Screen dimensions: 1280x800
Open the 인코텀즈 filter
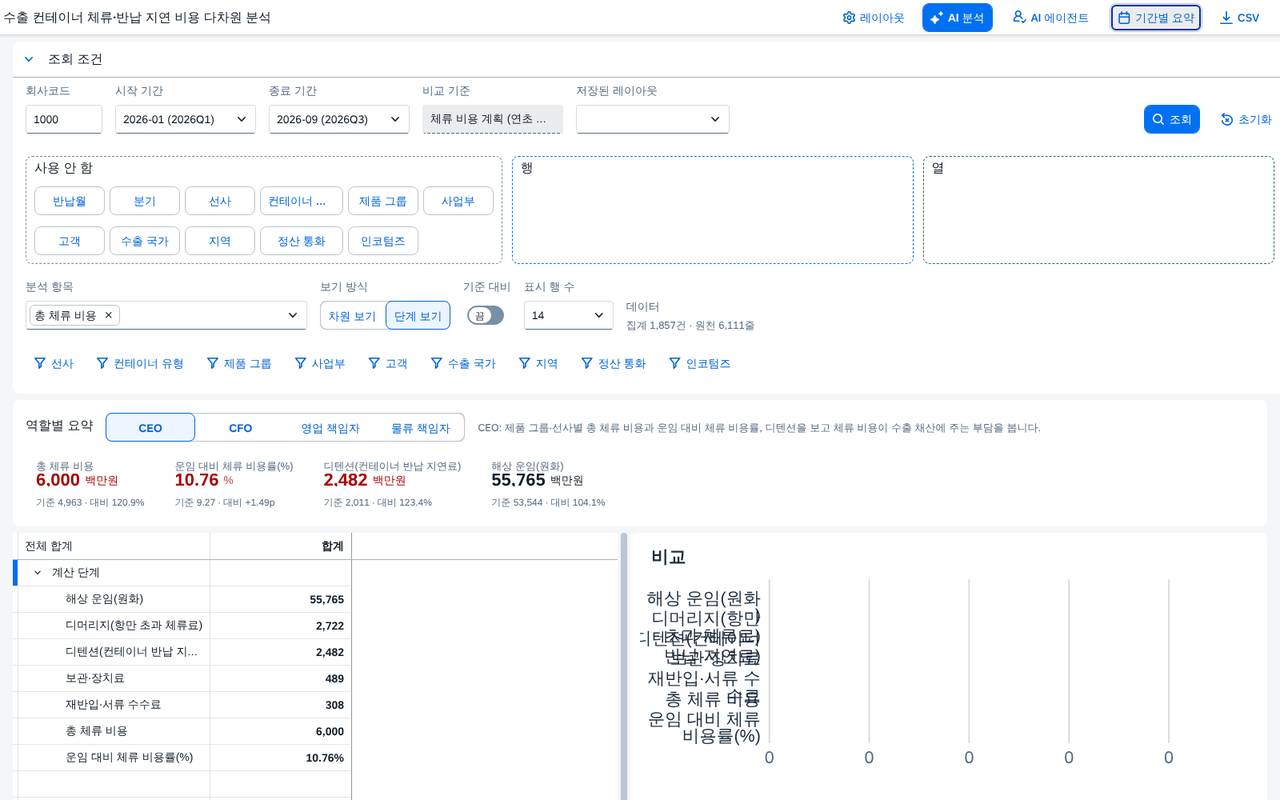coord(700,363)
